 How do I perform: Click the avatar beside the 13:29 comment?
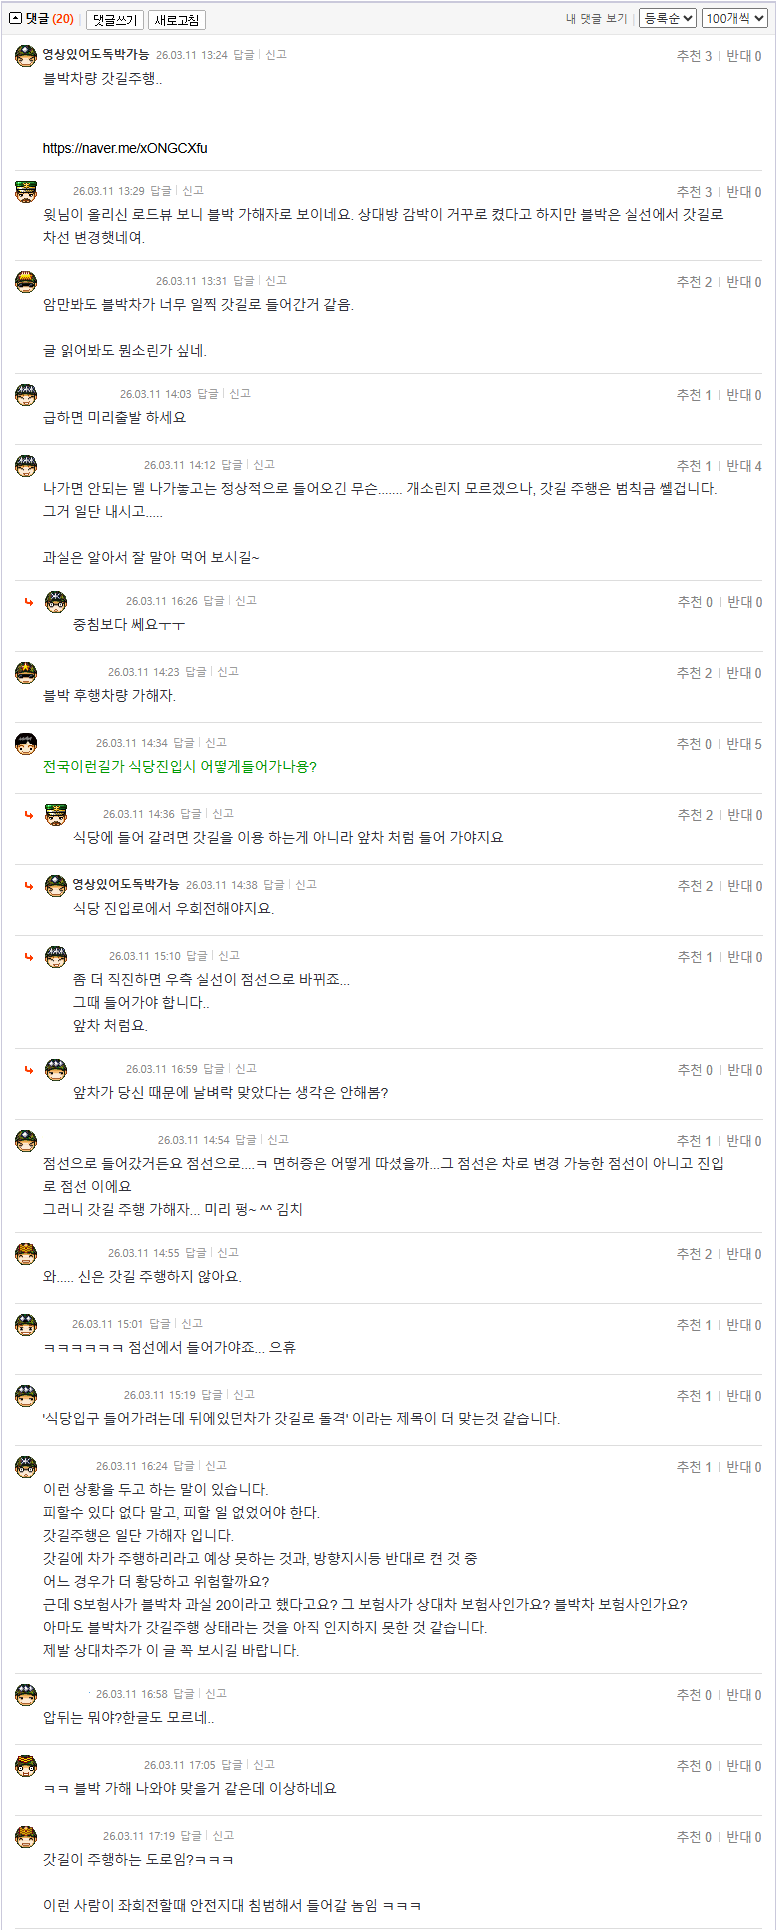coord(26,192)
